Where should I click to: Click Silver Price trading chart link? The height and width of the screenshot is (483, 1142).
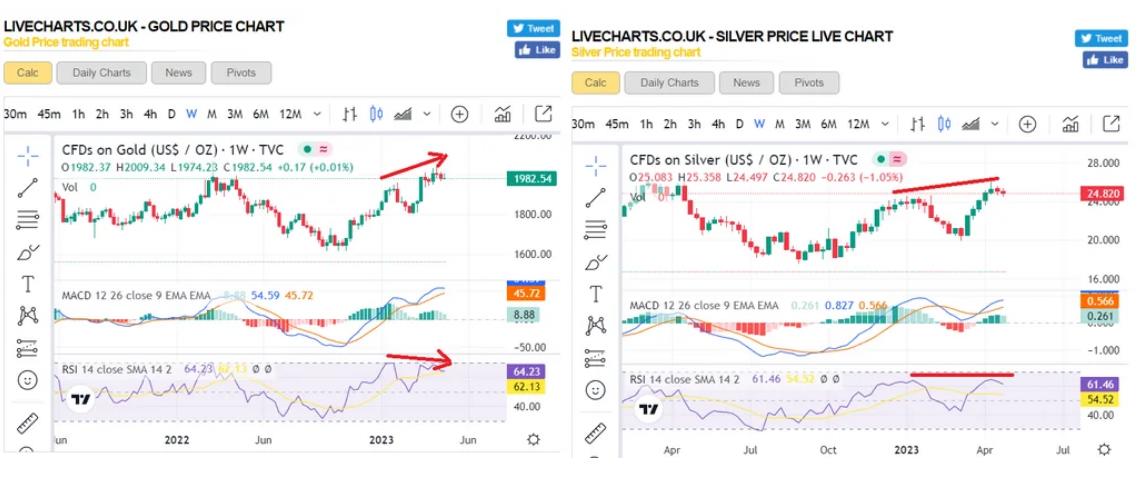click(x=636, y=52)
